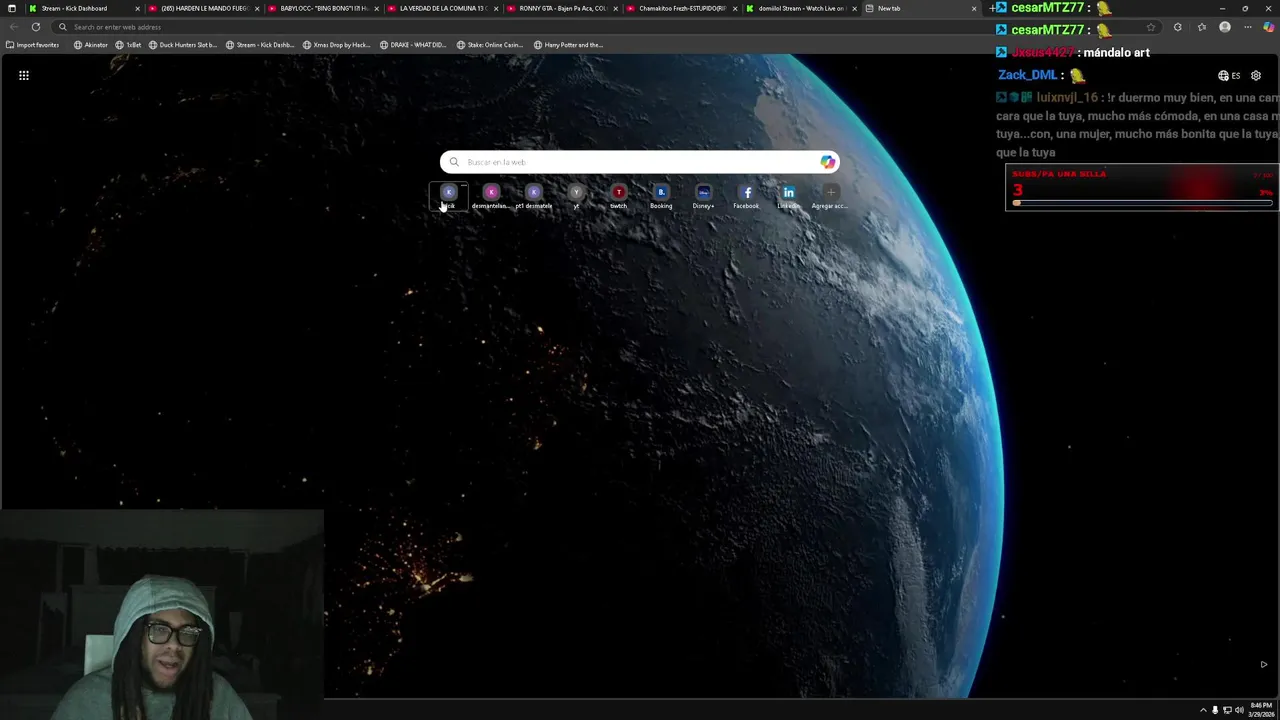
Task: Open the Disney+ quick link
Action: pyautogui.click(x=703, y=197)
